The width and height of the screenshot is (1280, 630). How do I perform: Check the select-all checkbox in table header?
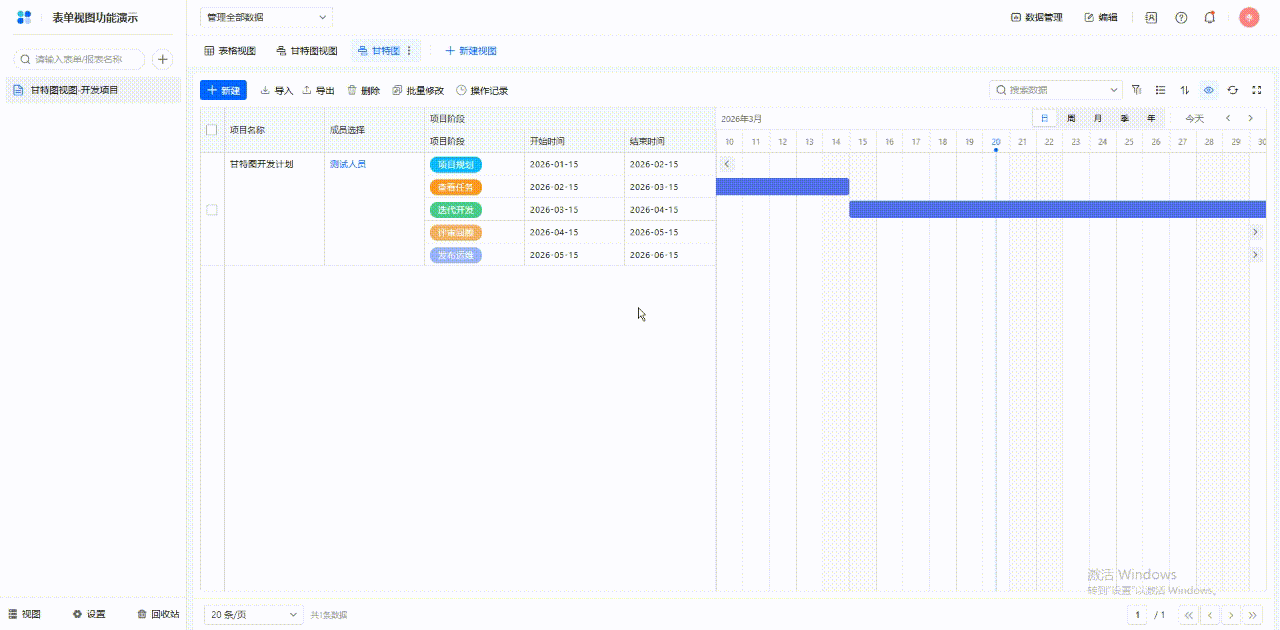click(211, 130)
